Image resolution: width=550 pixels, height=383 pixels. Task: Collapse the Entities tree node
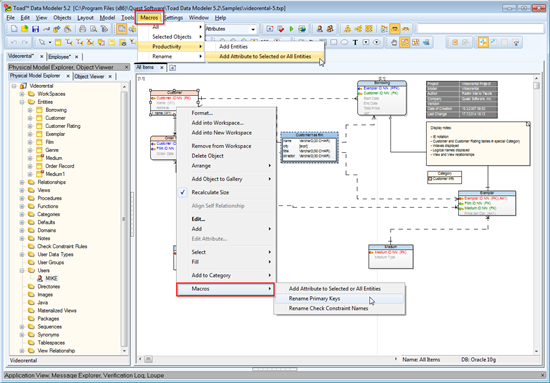click(22, 102)
